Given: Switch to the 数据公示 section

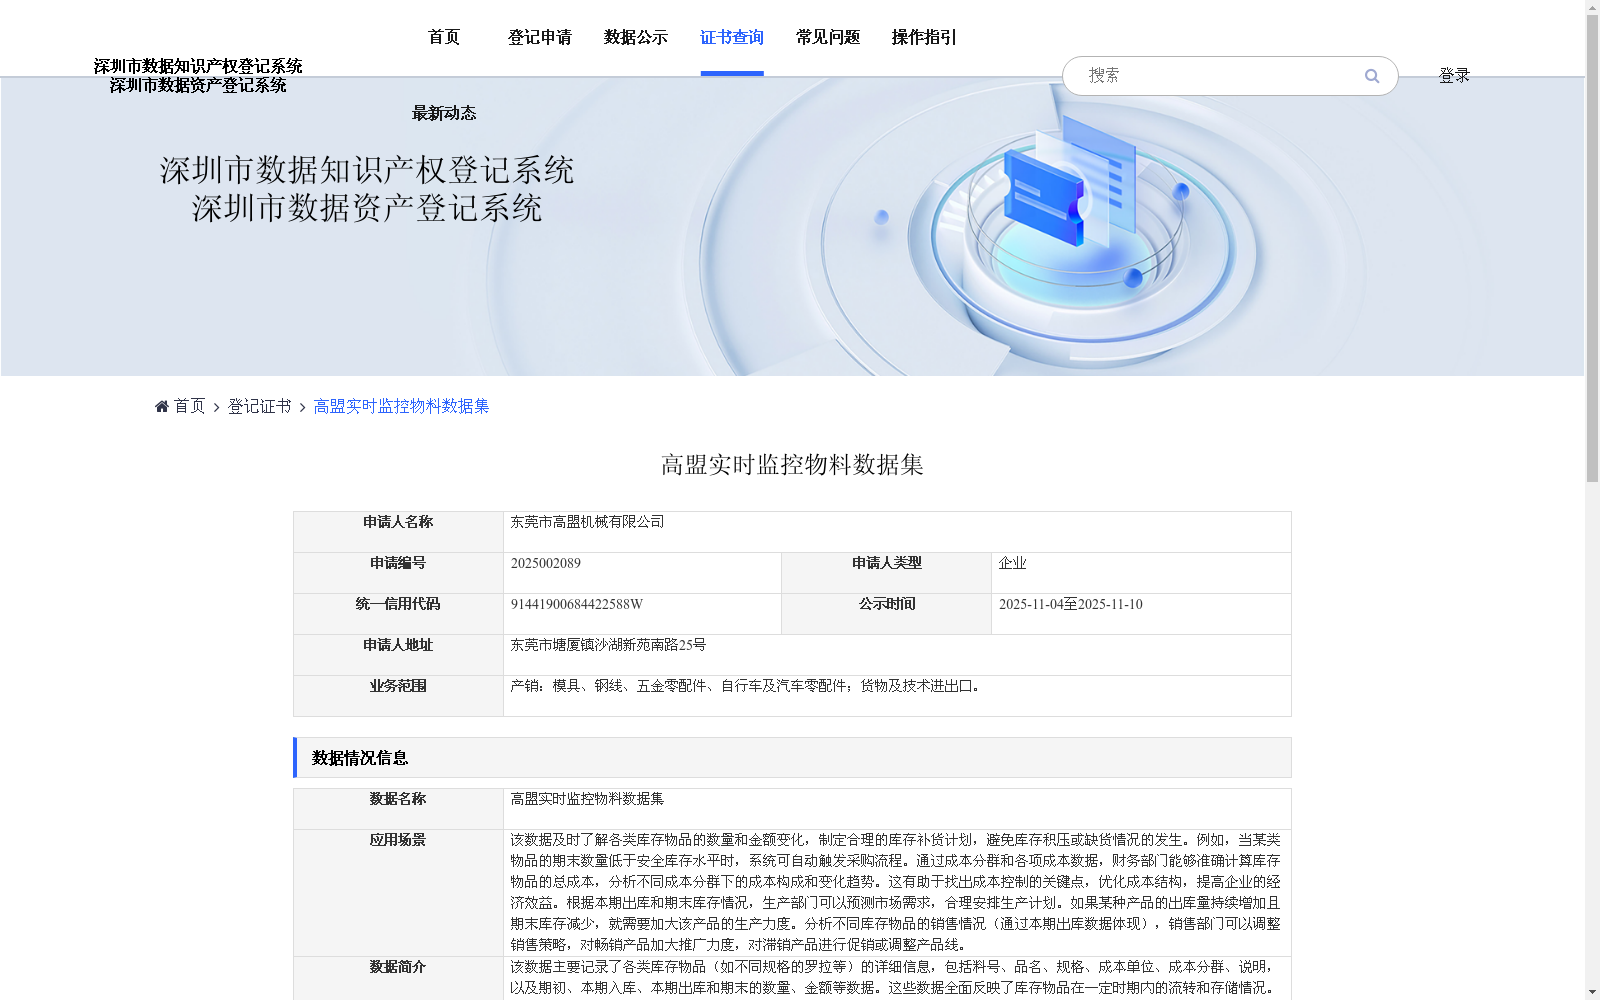Looking at the screenshot, I should coord(634,37).
